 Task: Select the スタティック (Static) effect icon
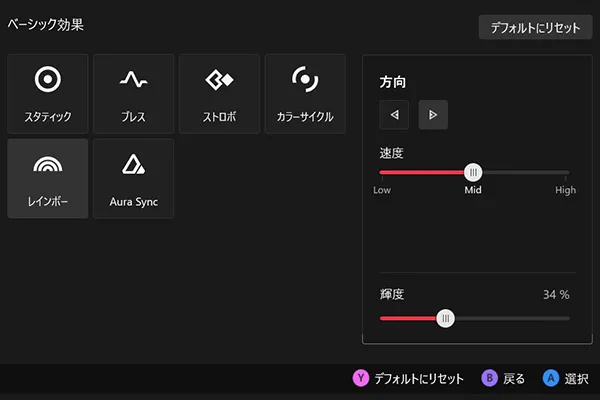47,94
